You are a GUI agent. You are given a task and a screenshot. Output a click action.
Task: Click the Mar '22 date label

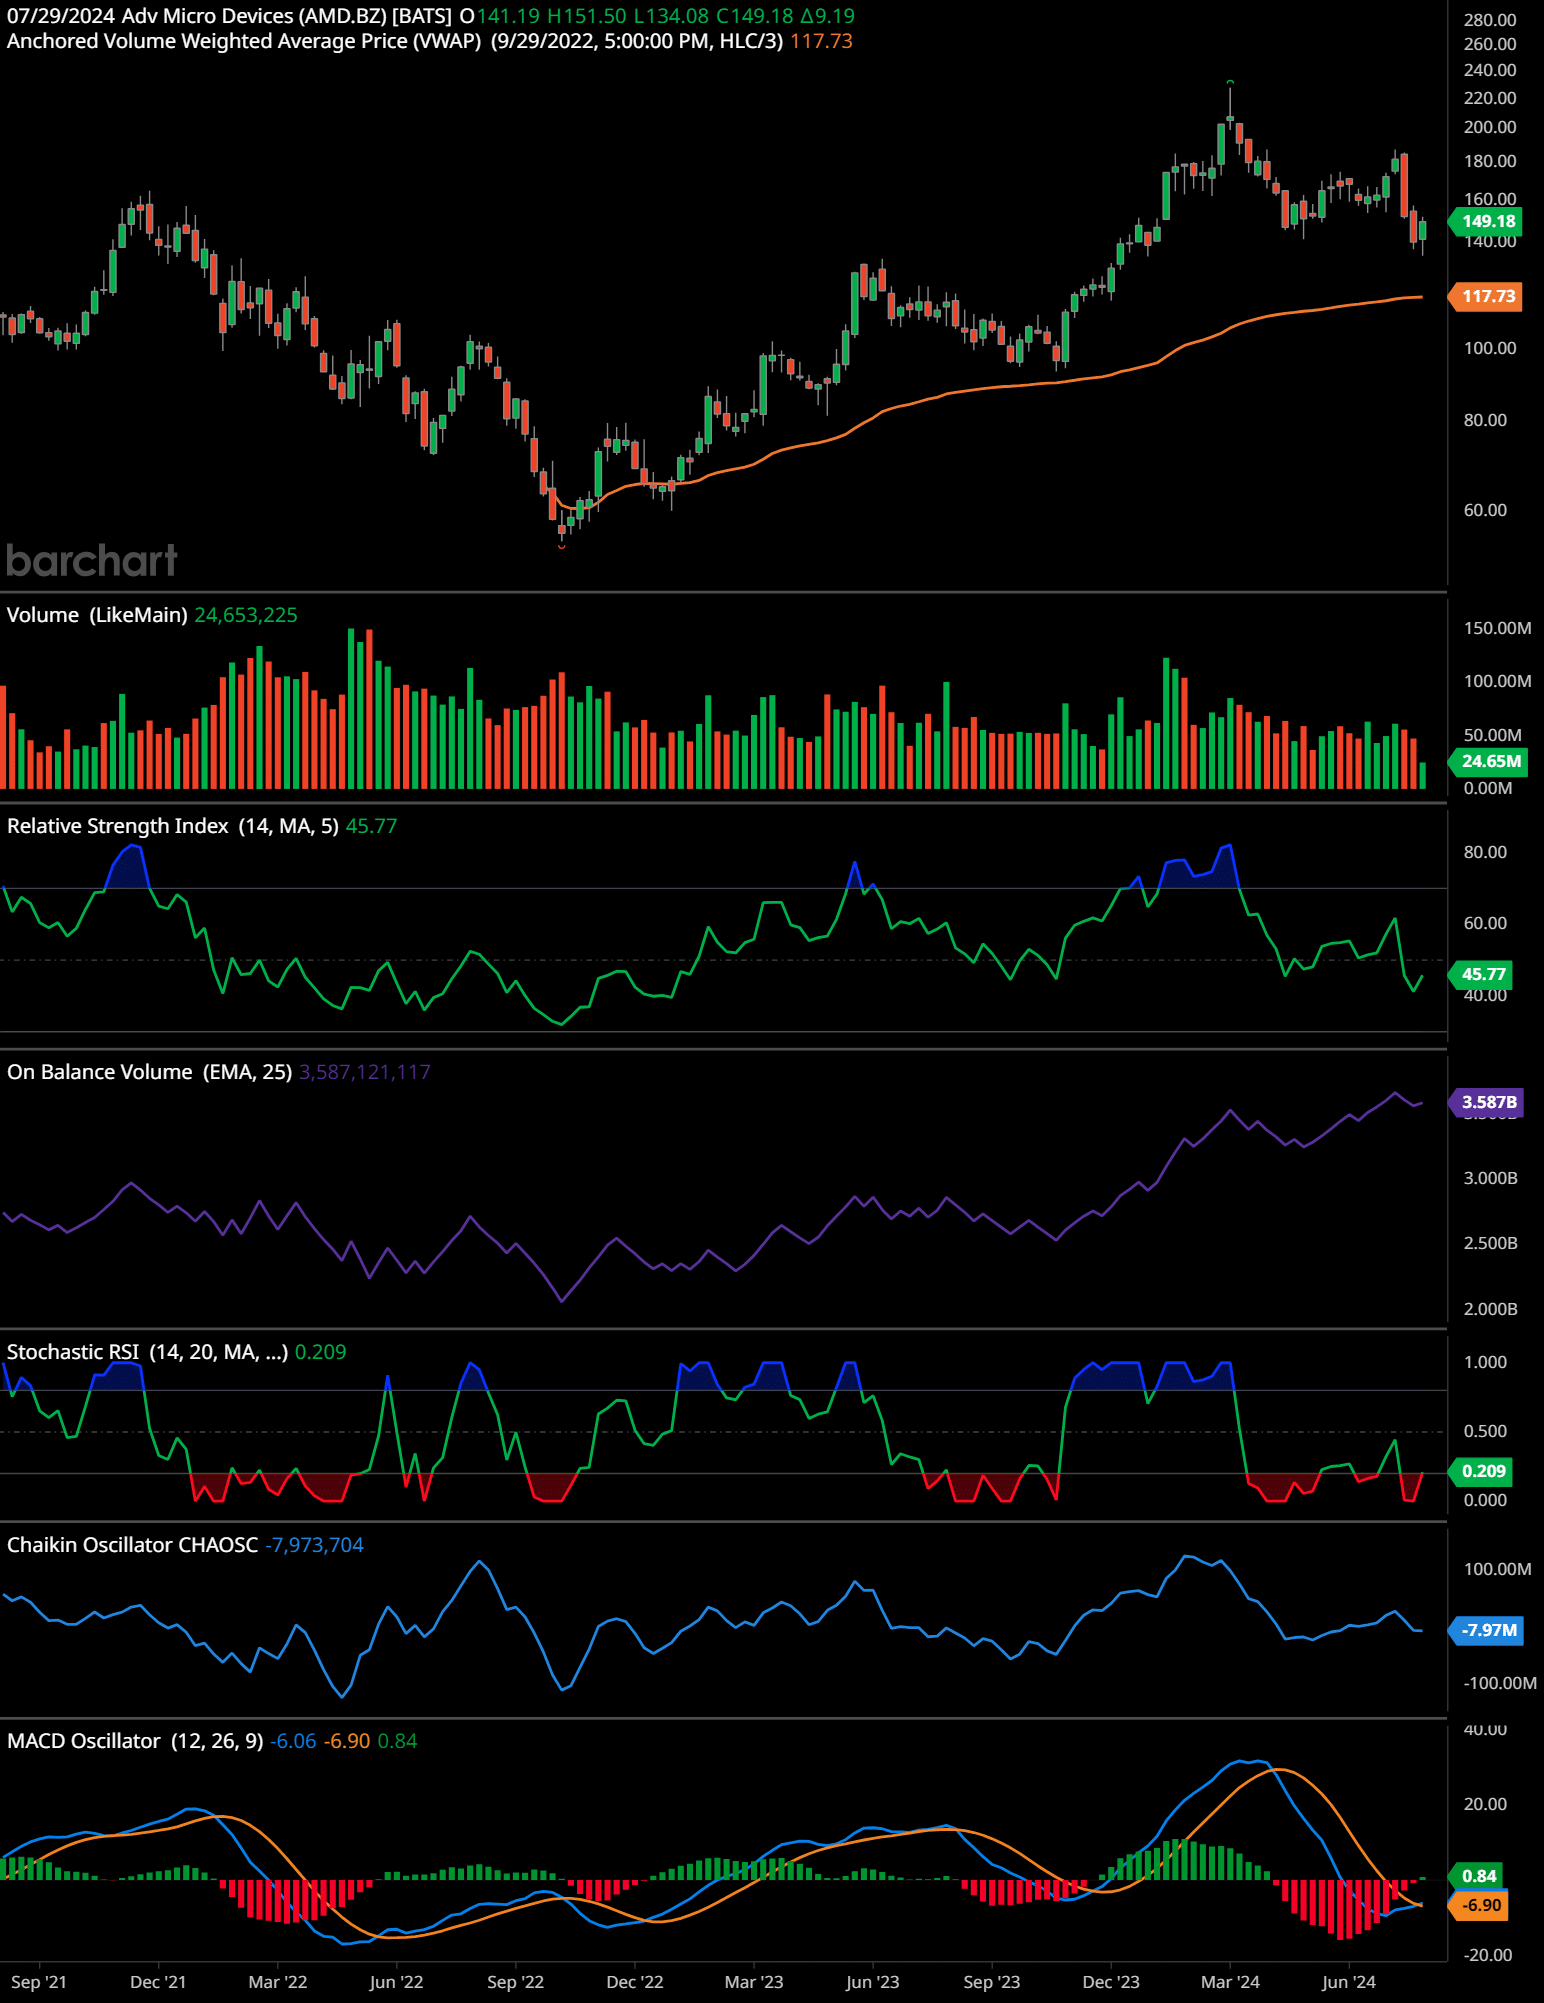coord(278,1982)
